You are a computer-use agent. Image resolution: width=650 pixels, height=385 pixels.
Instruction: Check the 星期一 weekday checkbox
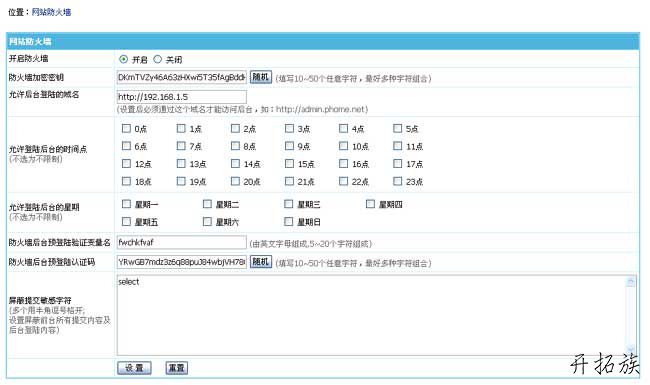(126, 204)
